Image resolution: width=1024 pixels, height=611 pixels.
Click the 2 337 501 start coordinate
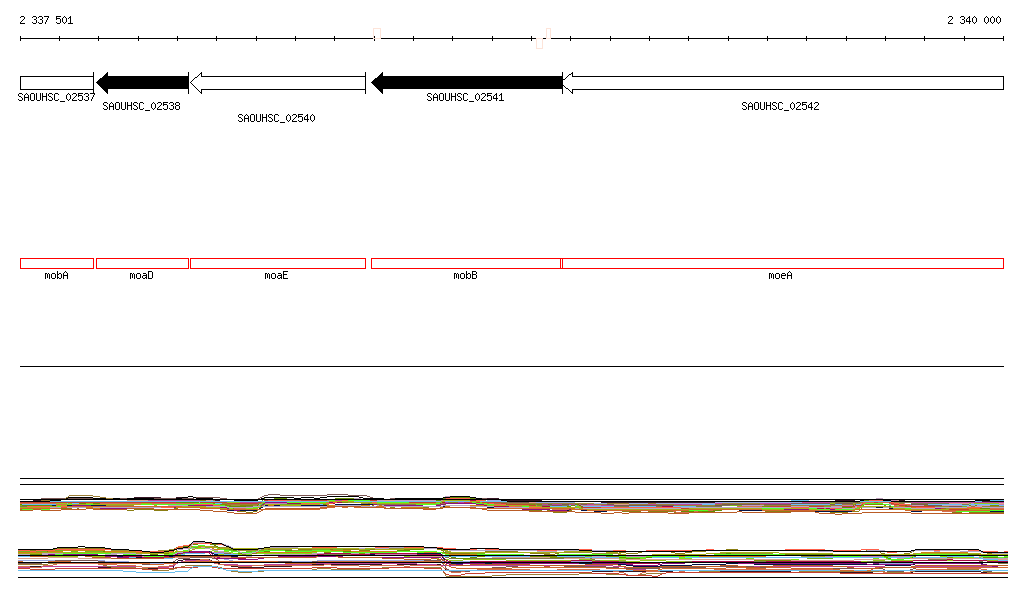(x=46, y=20)
